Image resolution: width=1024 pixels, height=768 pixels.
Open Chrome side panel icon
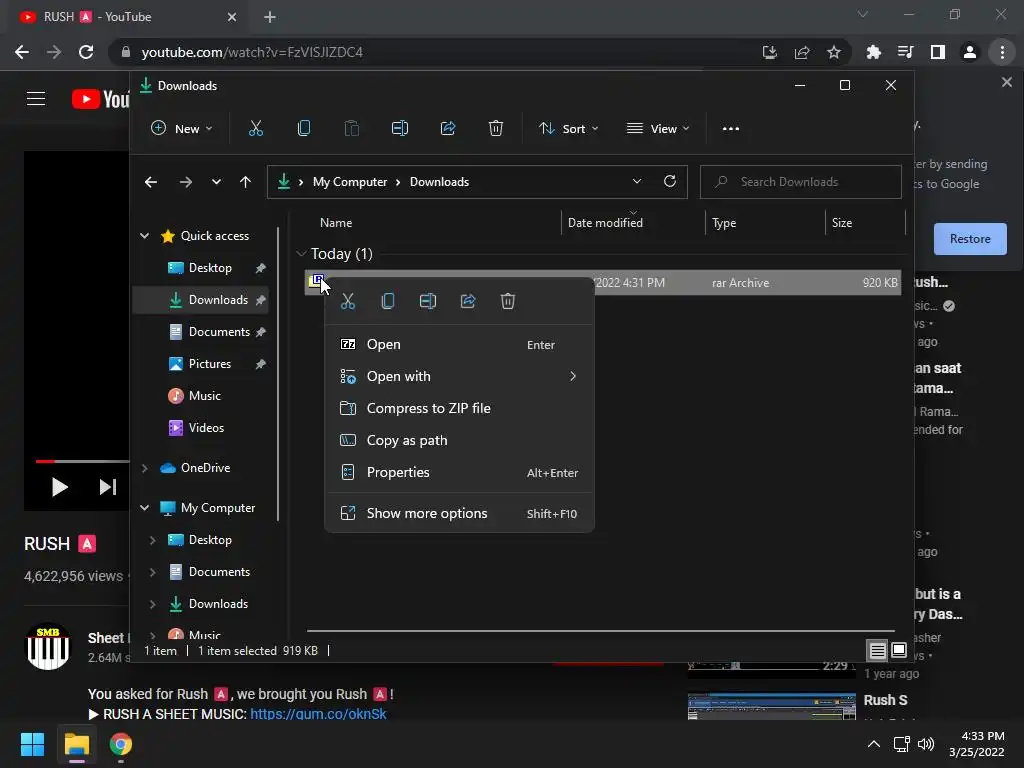(937, 52)
